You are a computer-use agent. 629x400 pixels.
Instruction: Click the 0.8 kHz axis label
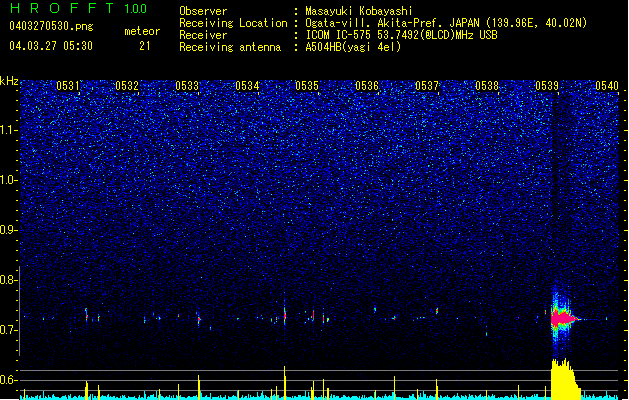[x=8, y=280]
